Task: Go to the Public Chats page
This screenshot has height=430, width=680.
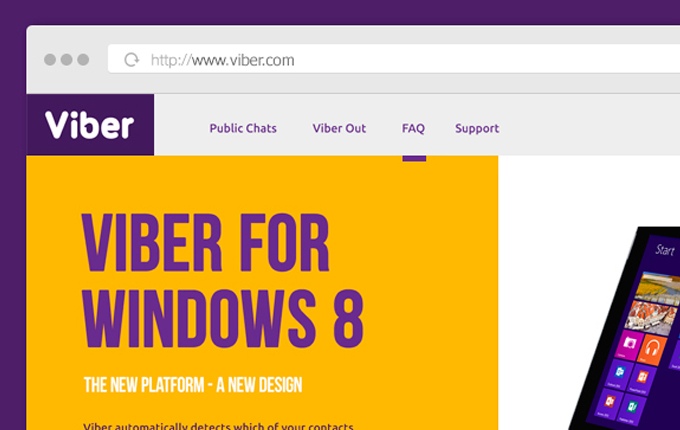Action: click(x=243, y=128)
